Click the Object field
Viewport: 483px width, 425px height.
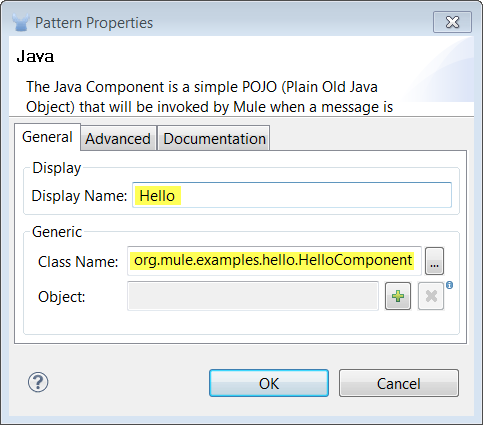pos(253,296)
